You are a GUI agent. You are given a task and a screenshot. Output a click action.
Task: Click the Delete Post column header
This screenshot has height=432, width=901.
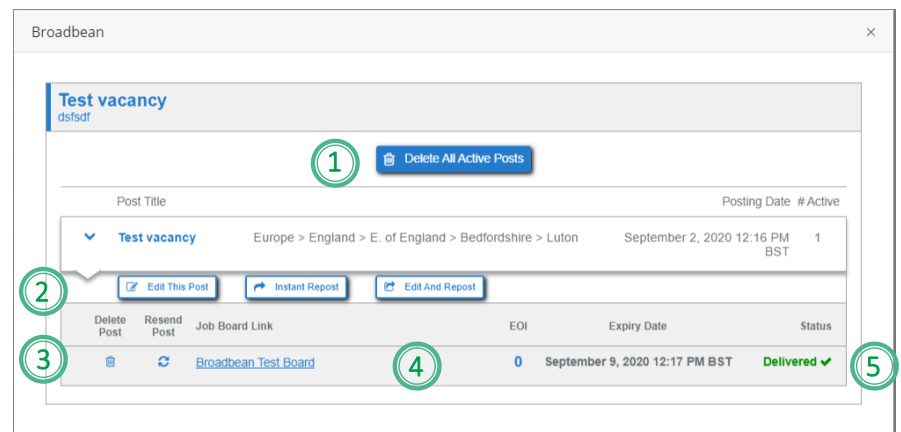tap(109, 326)
